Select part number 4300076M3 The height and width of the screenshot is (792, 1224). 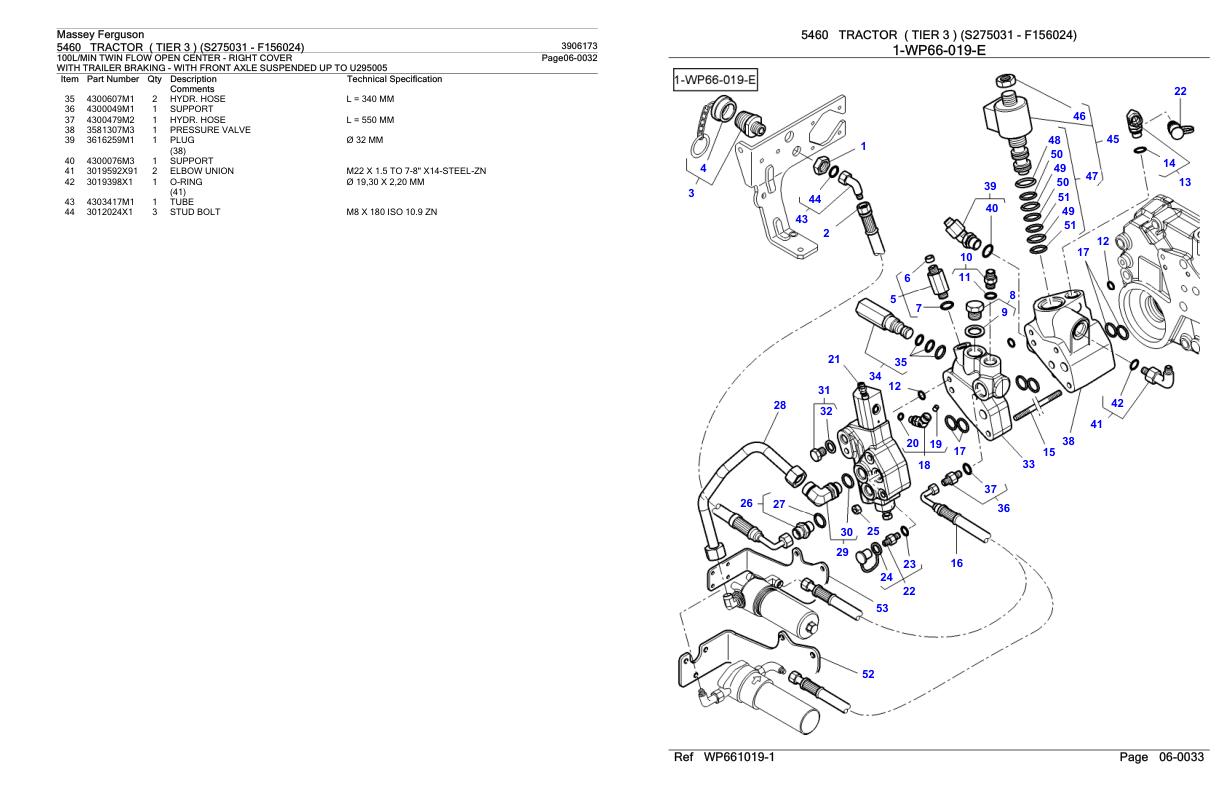pos(110,161)
